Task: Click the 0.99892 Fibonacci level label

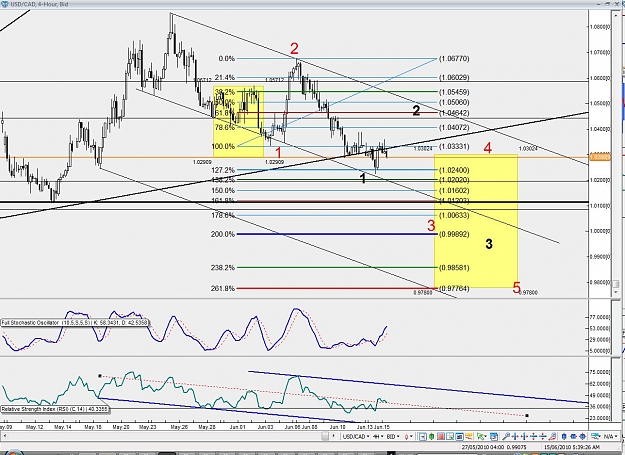Action: [x=454, y=234]
